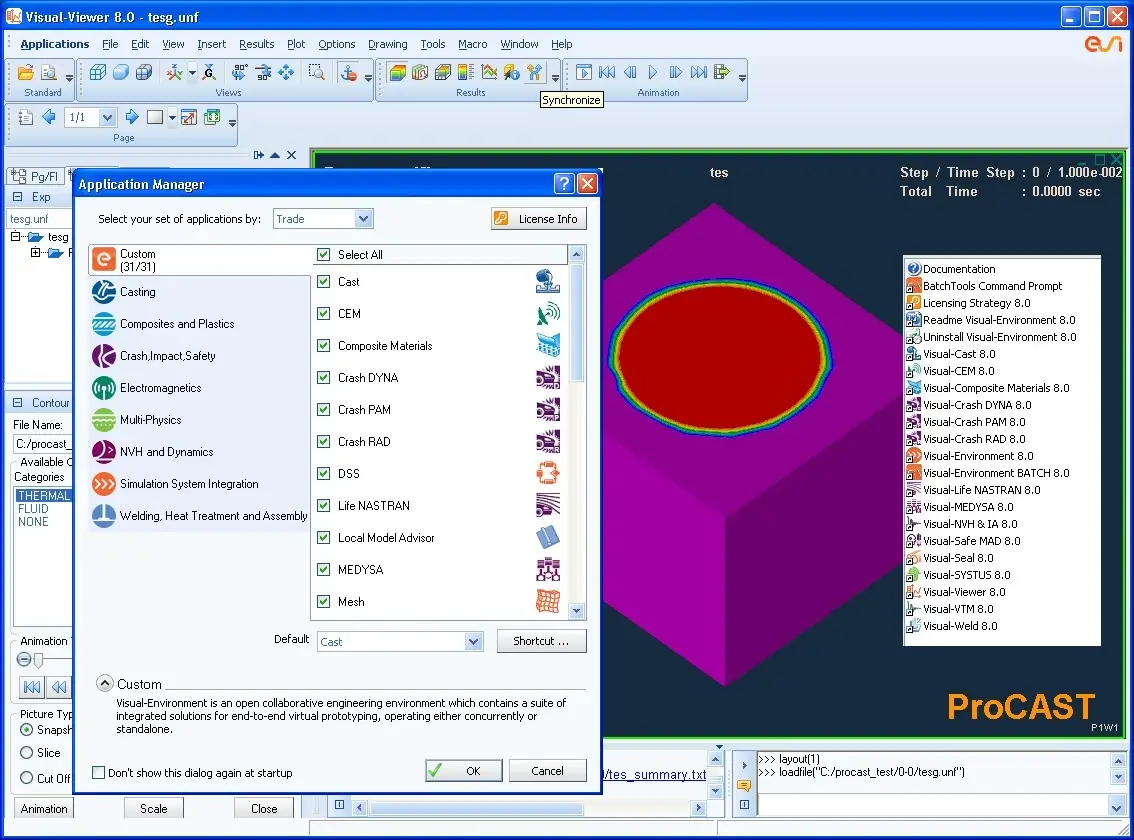Click the anchor icon in Views toolbar
The height and width of the screenshot is (840, 1134).
coord(349,72)
